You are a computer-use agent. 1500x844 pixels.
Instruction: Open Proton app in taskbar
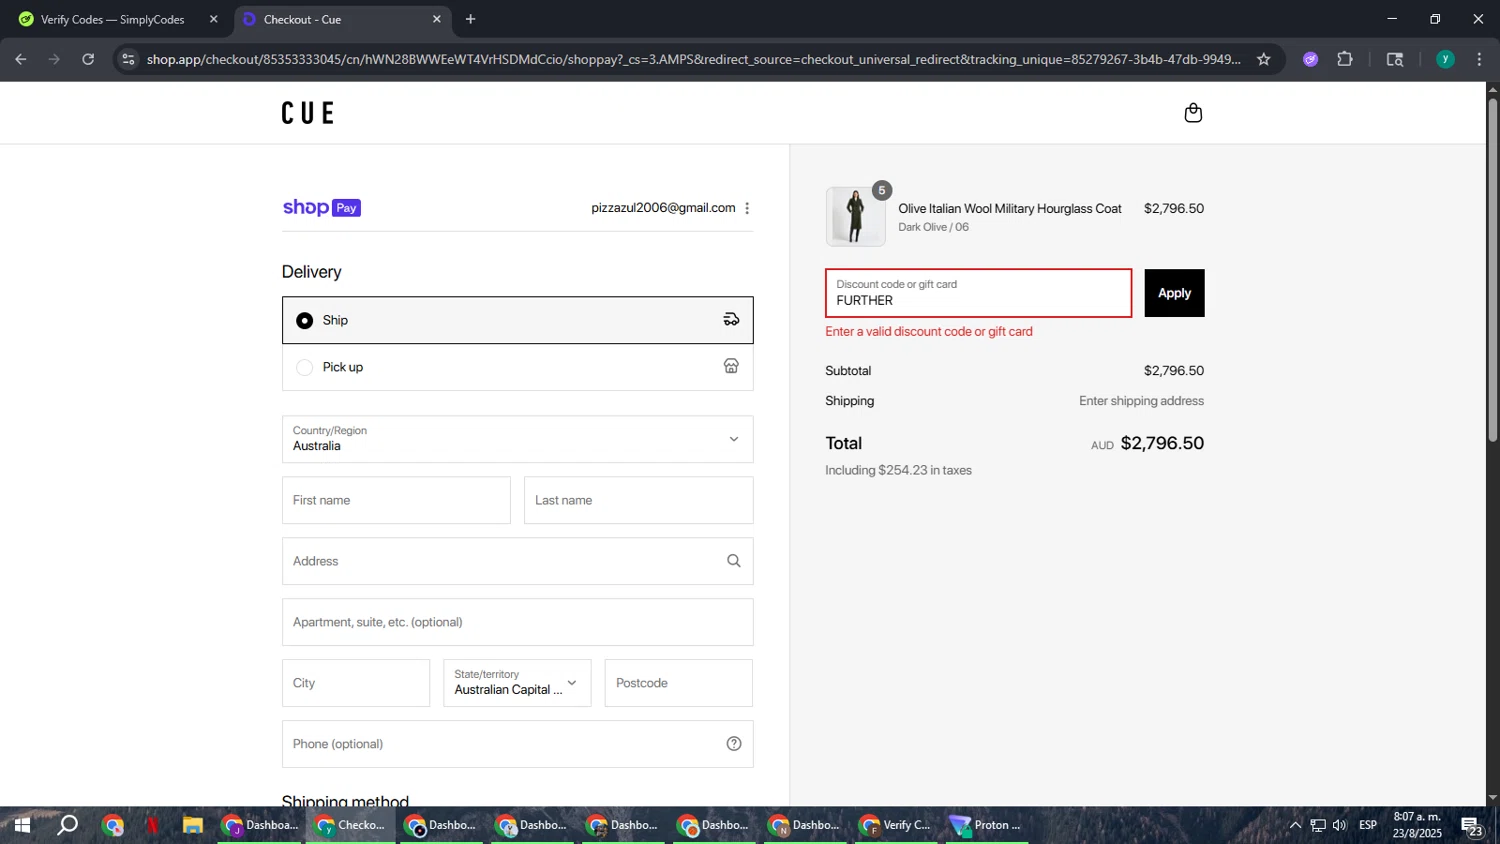987,825
